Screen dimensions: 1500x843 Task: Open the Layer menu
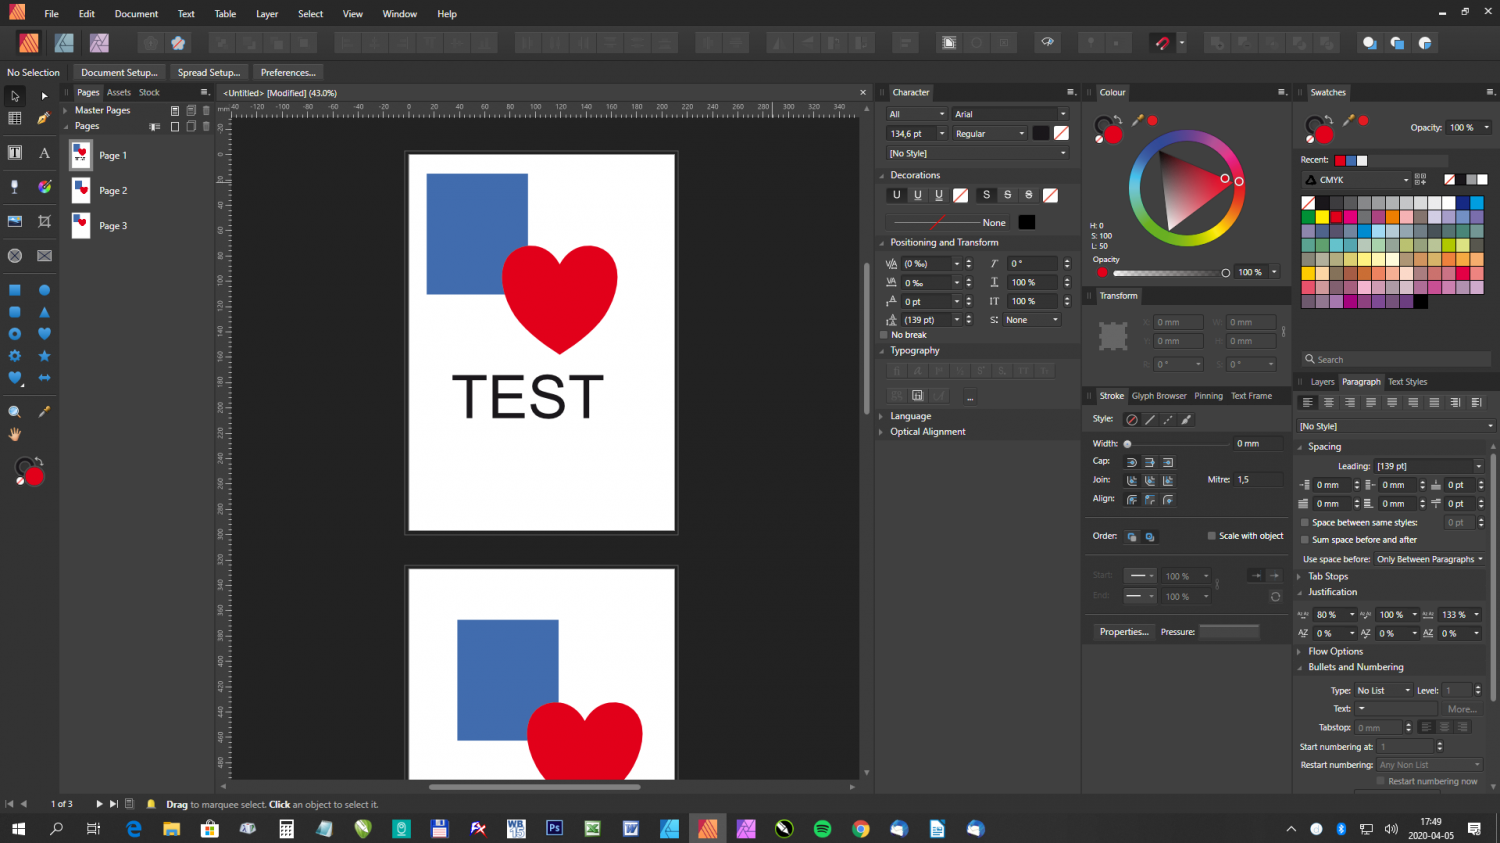point(266,14)
